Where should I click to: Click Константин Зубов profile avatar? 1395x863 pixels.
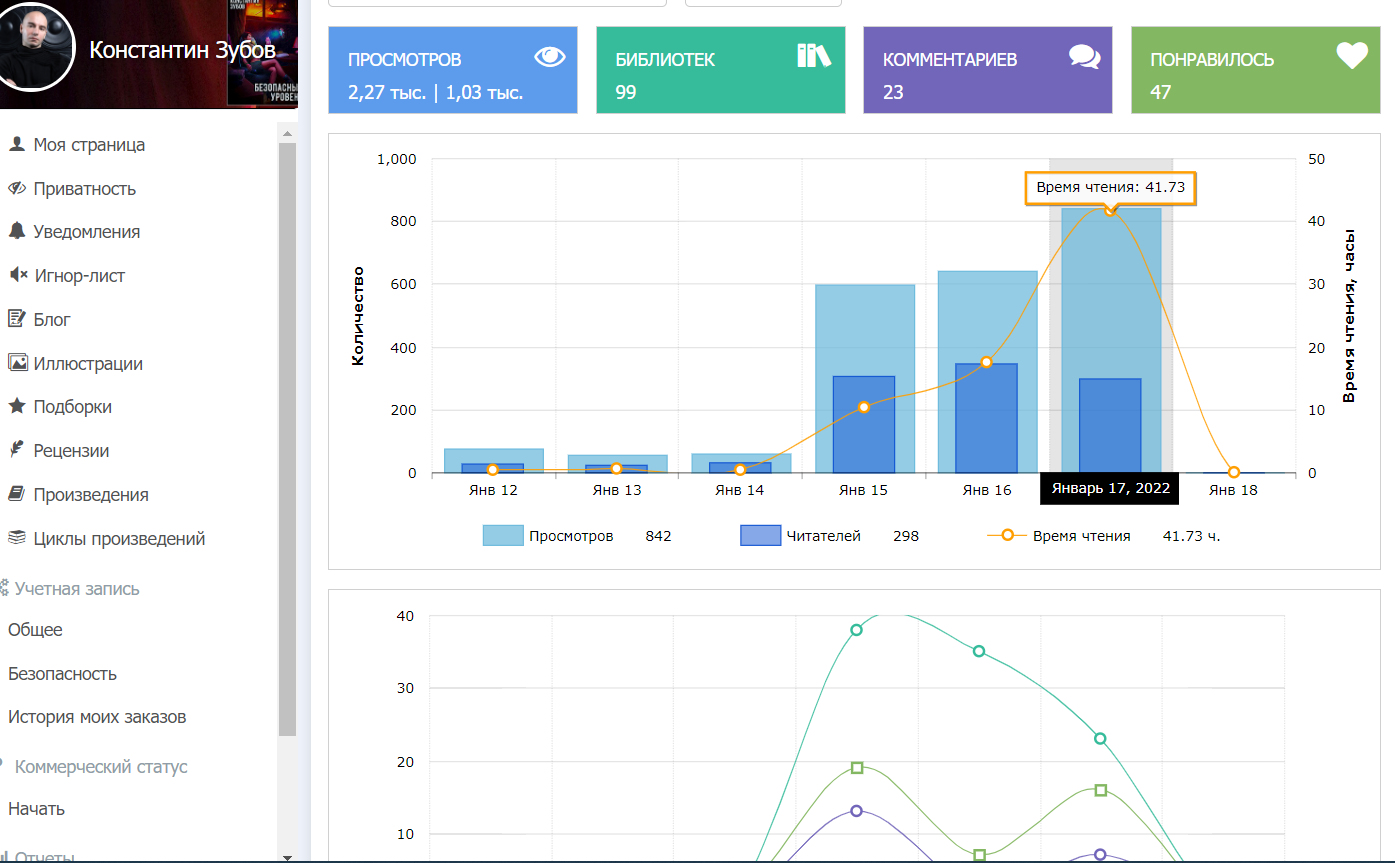36,48
